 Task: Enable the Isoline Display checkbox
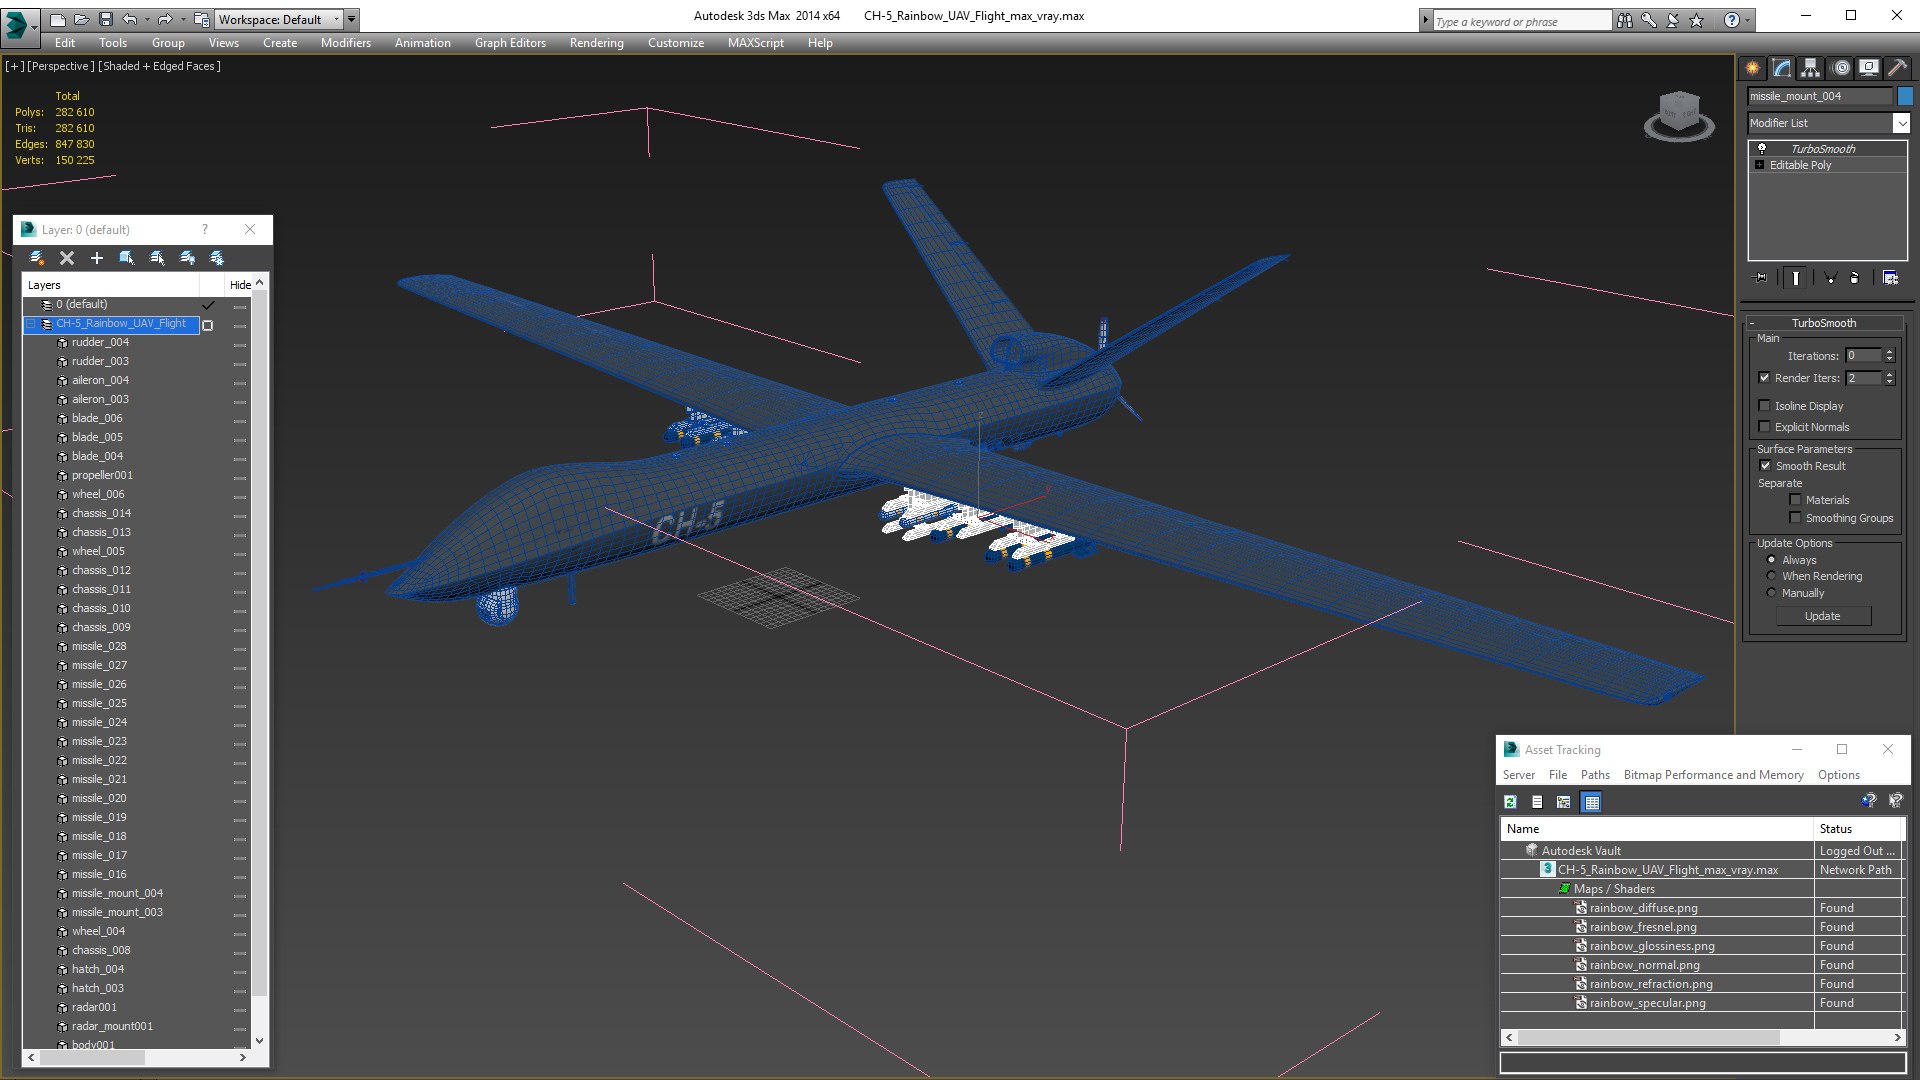pyautogui.click(x=1765, y=406)
